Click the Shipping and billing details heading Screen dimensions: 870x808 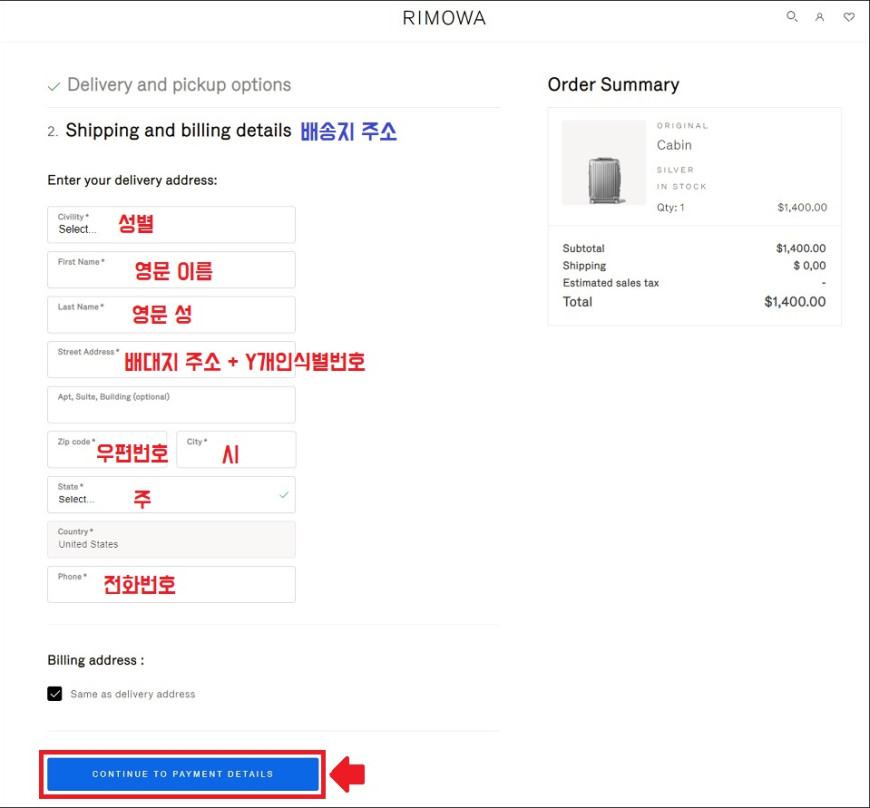click(178, 130)
